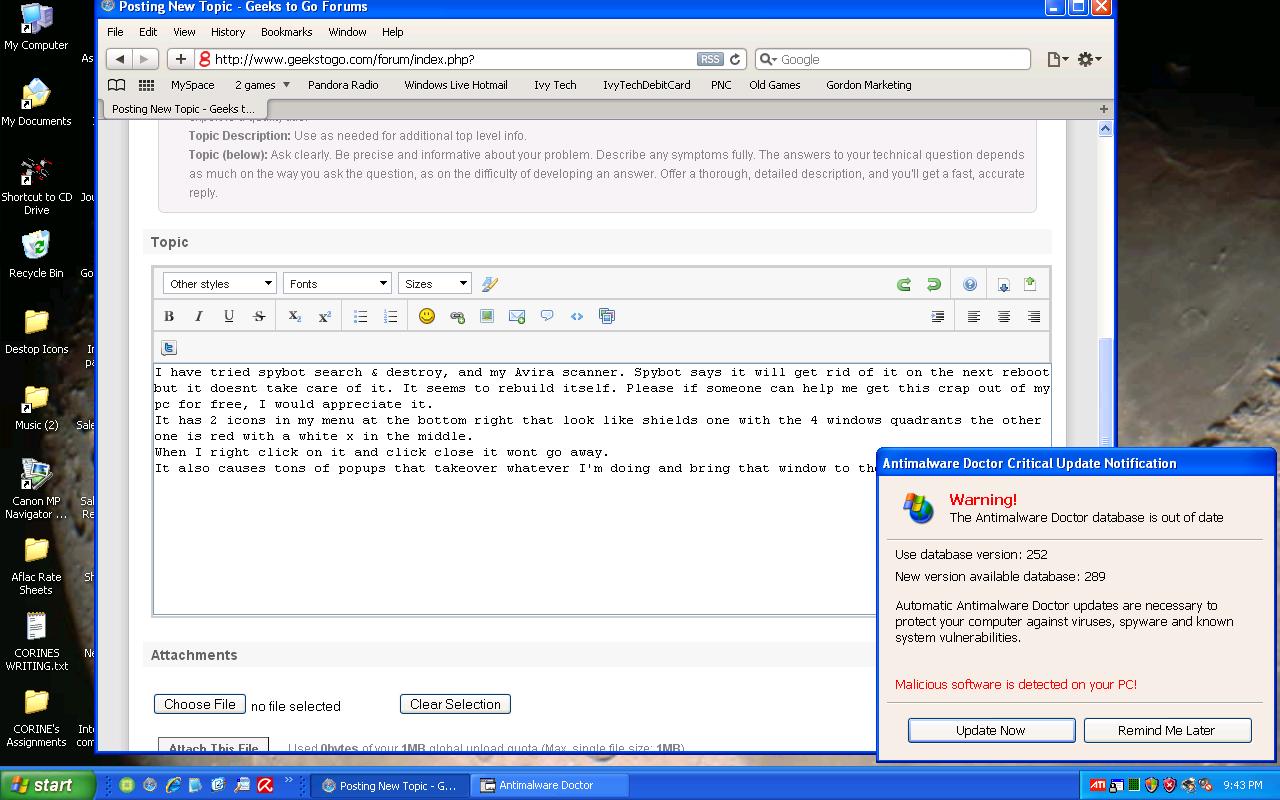Align the text left
Viewport: 1280px width, 800px height.
pos(974,316)
